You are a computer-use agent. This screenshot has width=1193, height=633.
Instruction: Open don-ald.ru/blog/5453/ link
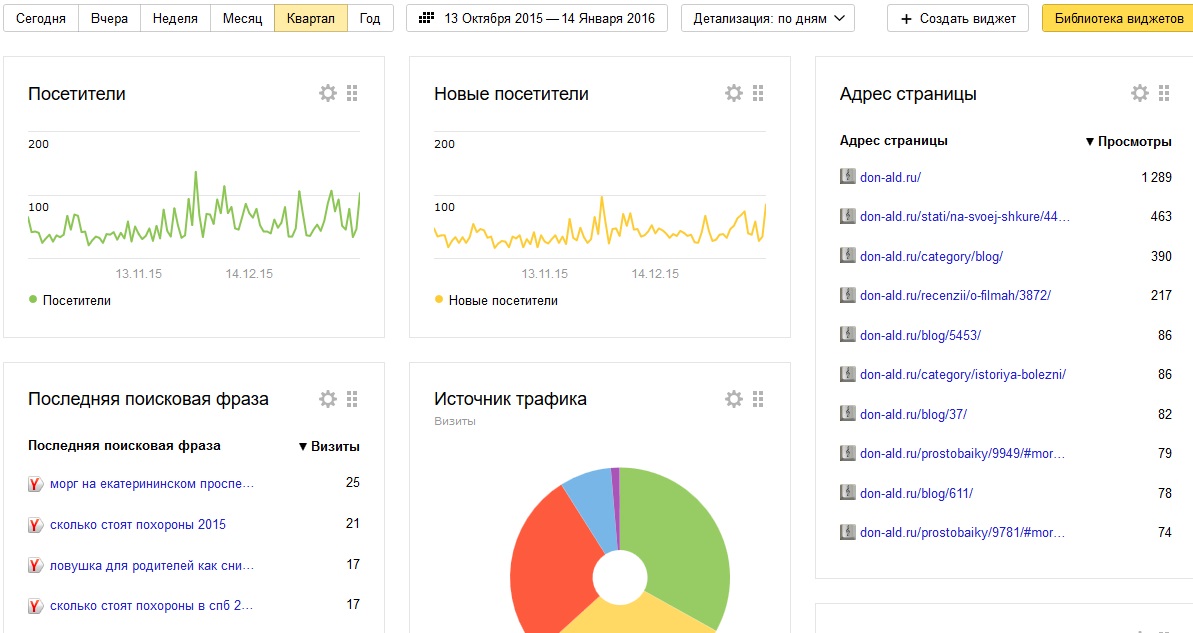pos(920,336)
